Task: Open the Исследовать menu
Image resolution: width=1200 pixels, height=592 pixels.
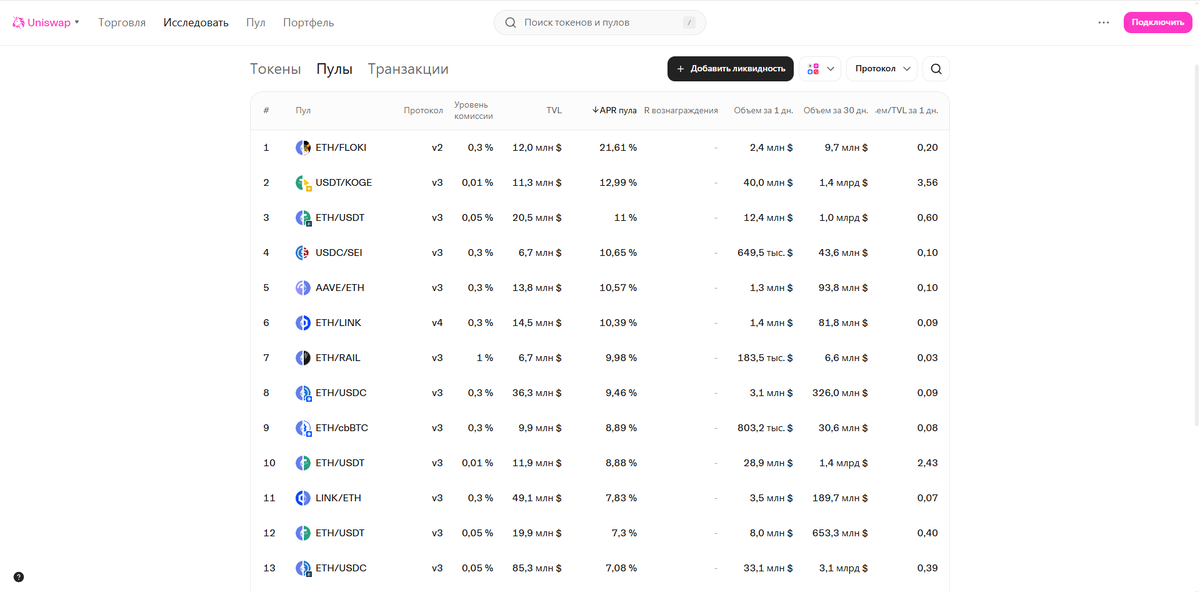Action: pos(196,22)
